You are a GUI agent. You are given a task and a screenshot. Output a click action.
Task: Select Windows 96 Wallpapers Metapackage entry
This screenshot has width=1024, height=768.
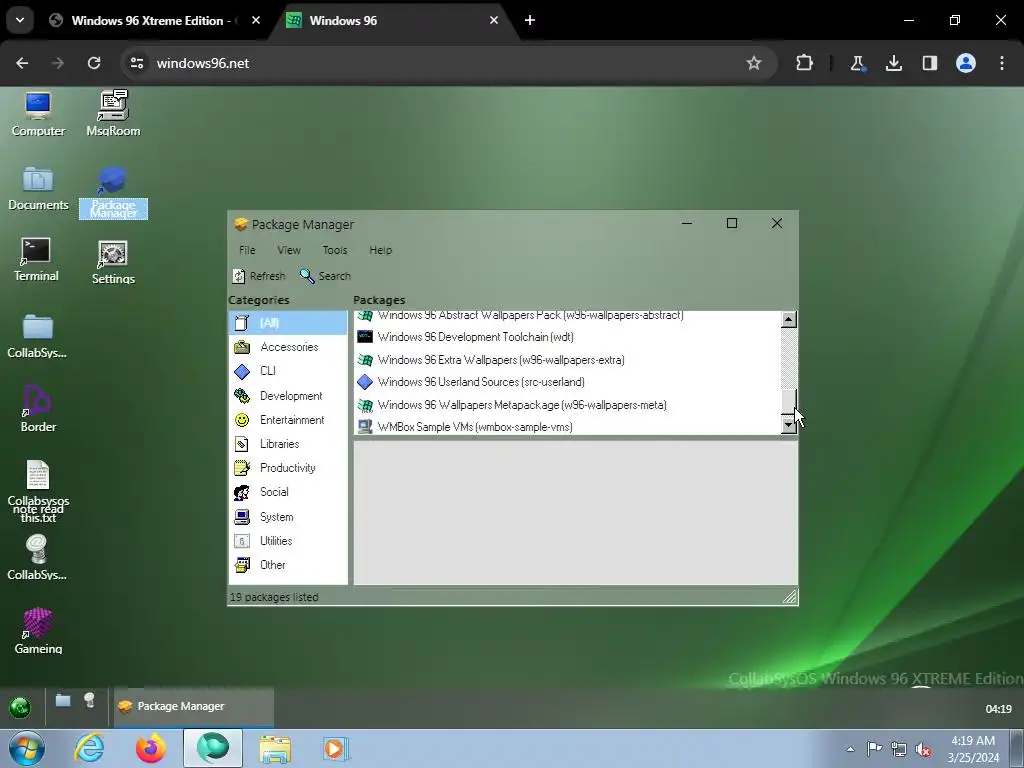[x=567, y=405]
